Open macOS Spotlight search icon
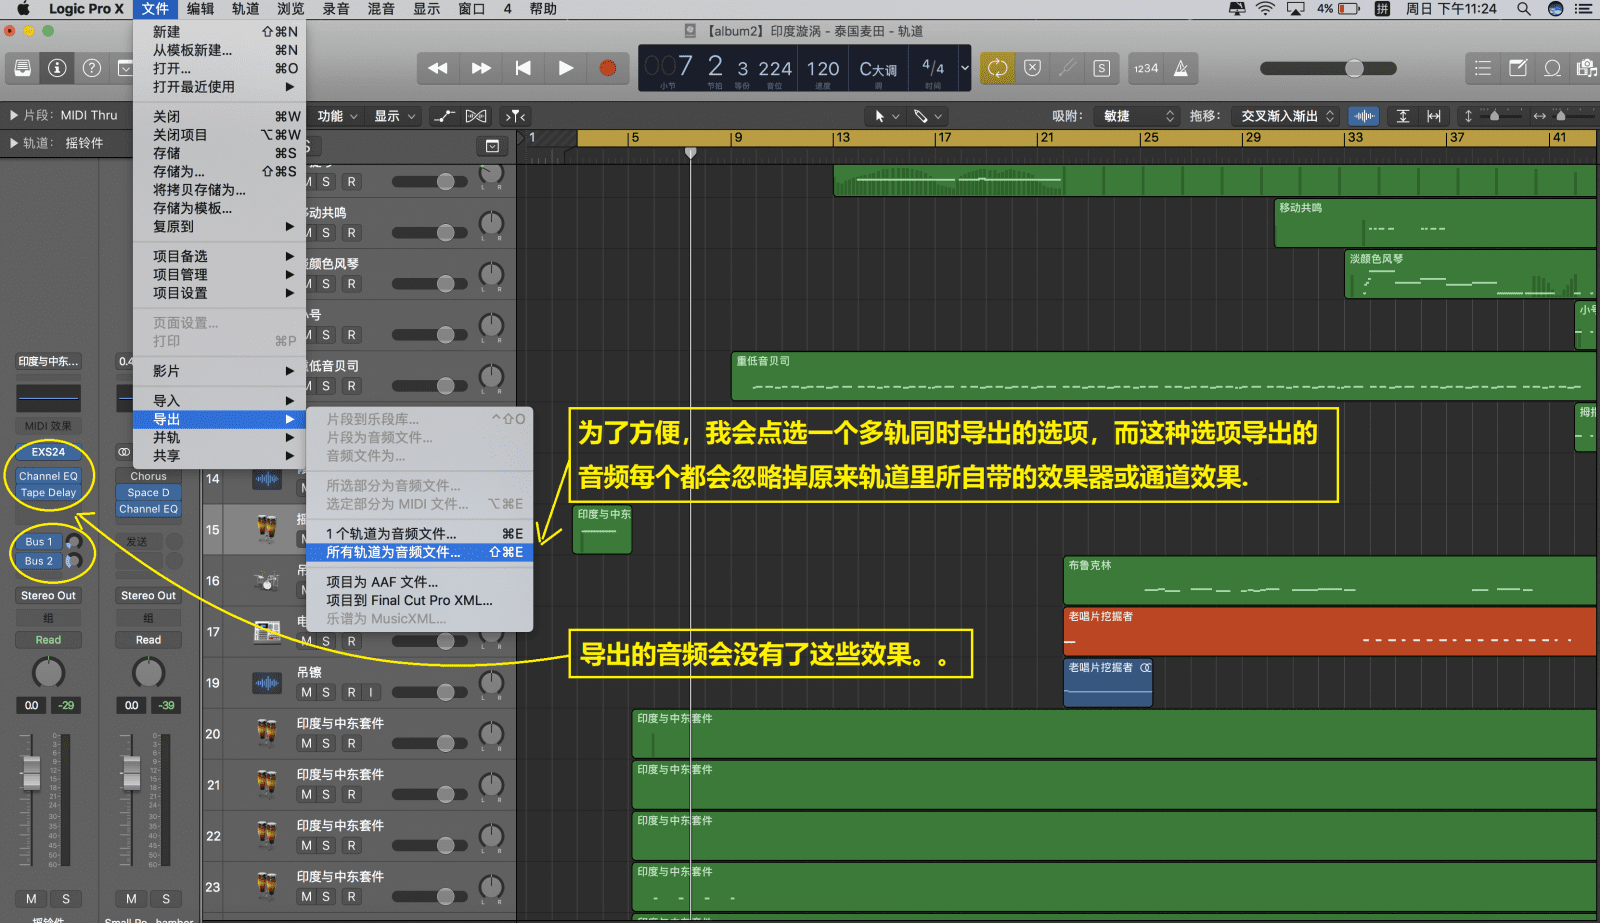1600x923 pixels. click(1523, 9)
